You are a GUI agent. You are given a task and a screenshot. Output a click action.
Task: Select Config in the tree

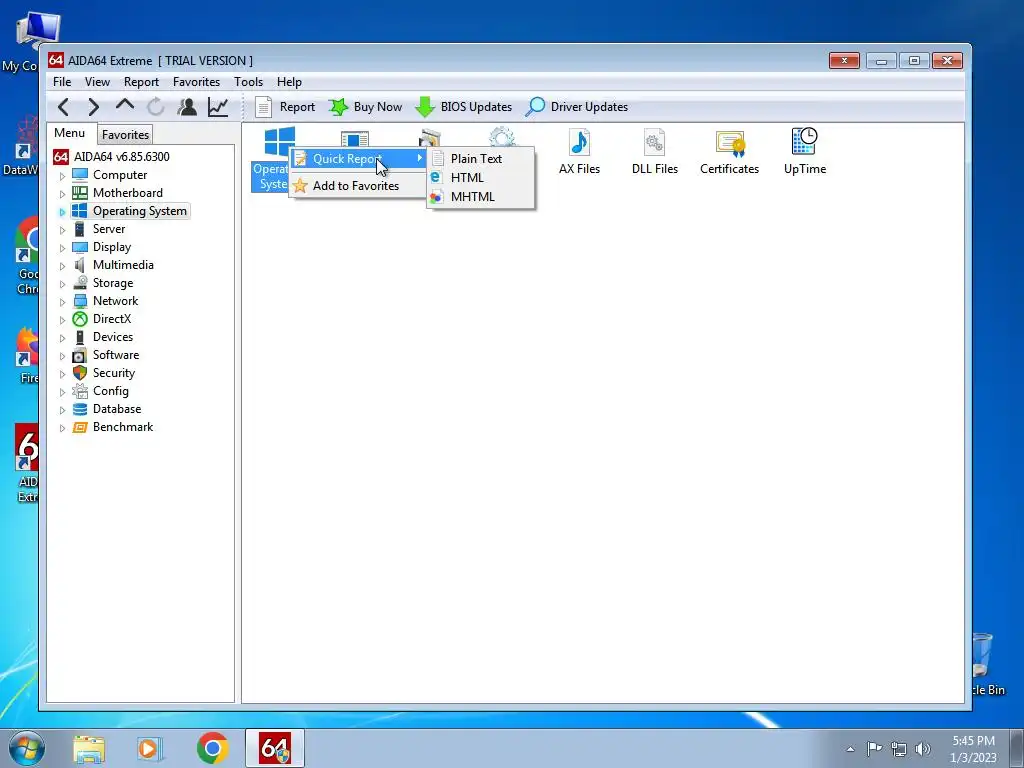(110, 391)
